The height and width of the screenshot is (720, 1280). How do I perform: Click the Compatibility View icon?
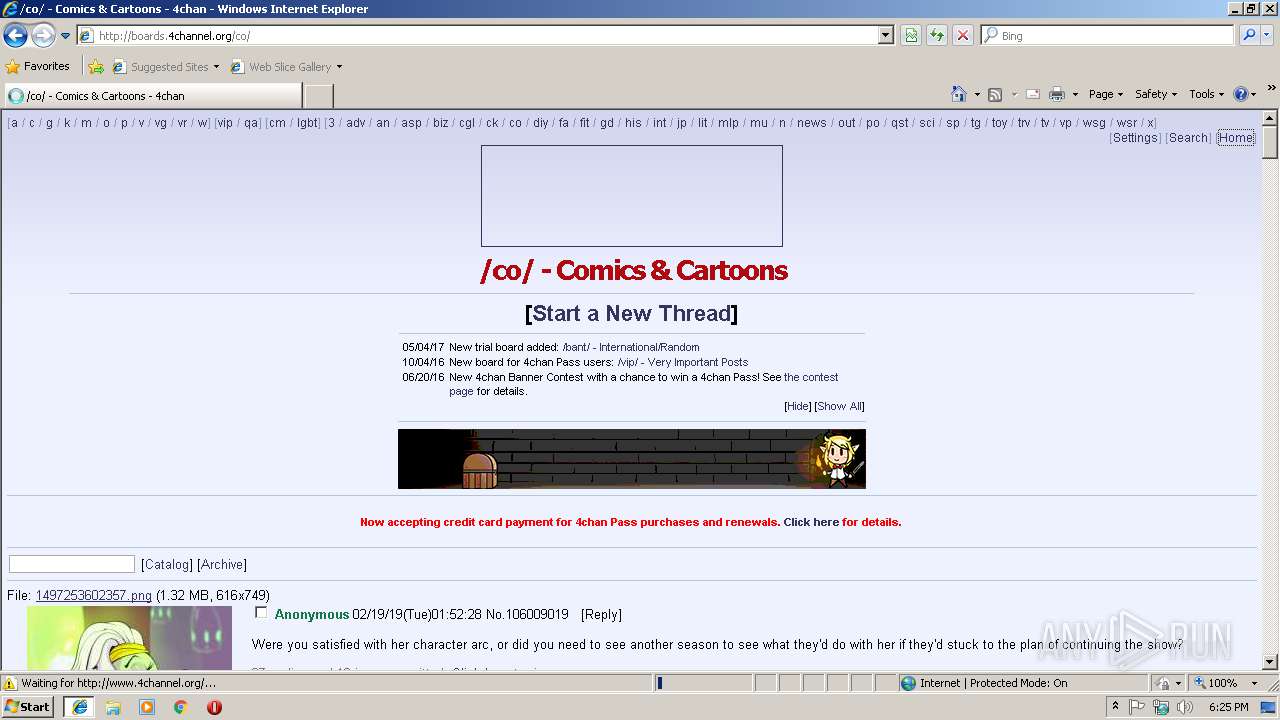pos(911,35)
